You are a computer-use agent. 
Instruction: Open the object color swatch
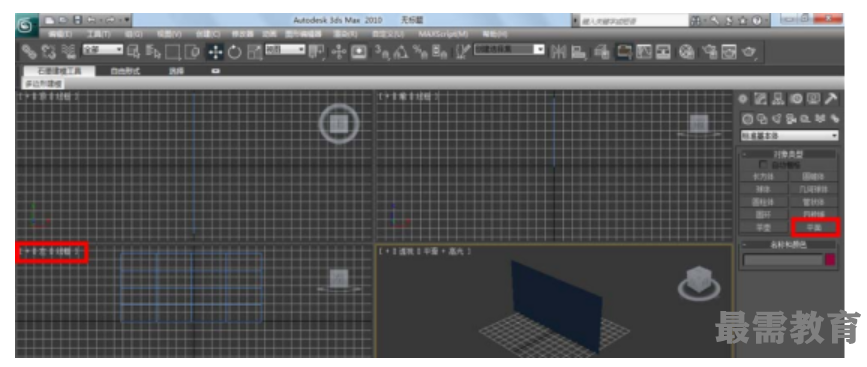pos(831,260)
